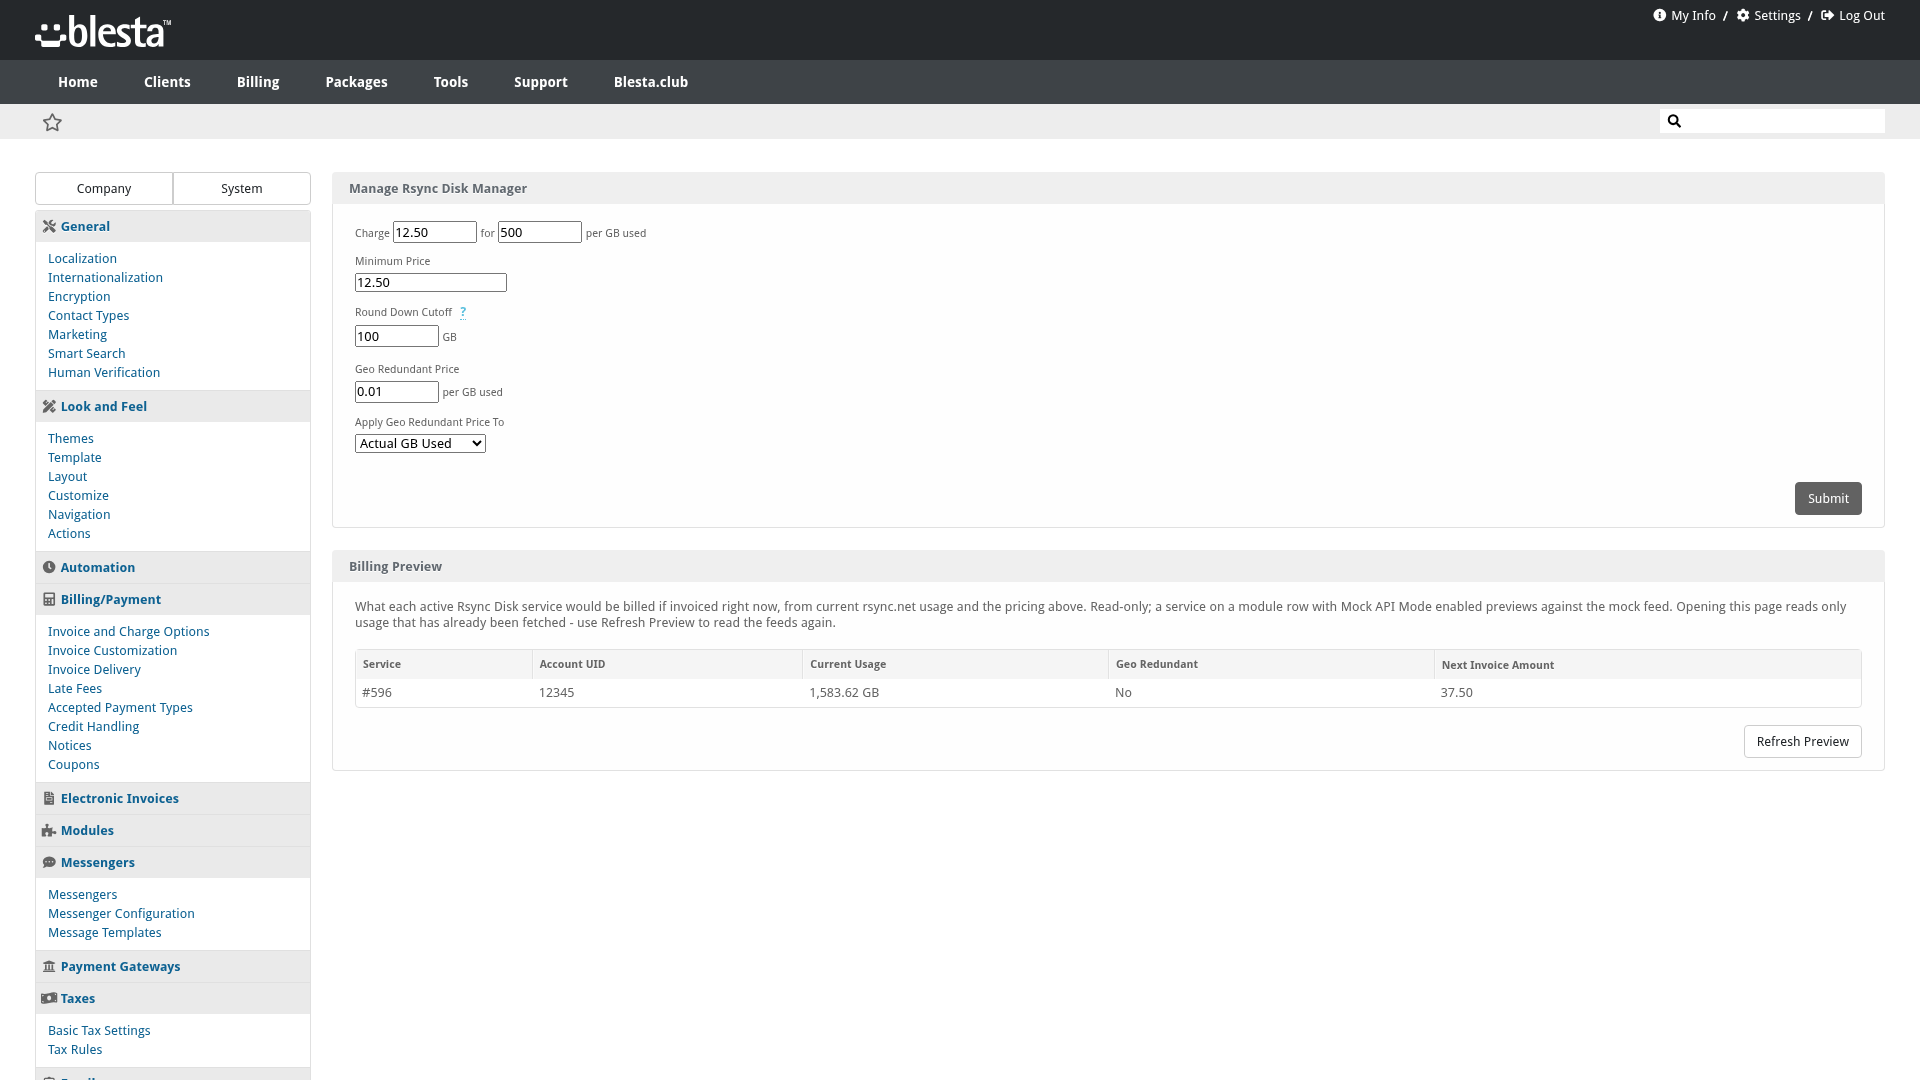Click the top search input box
The image size is (1920, 1080).
pos(1772,121)
